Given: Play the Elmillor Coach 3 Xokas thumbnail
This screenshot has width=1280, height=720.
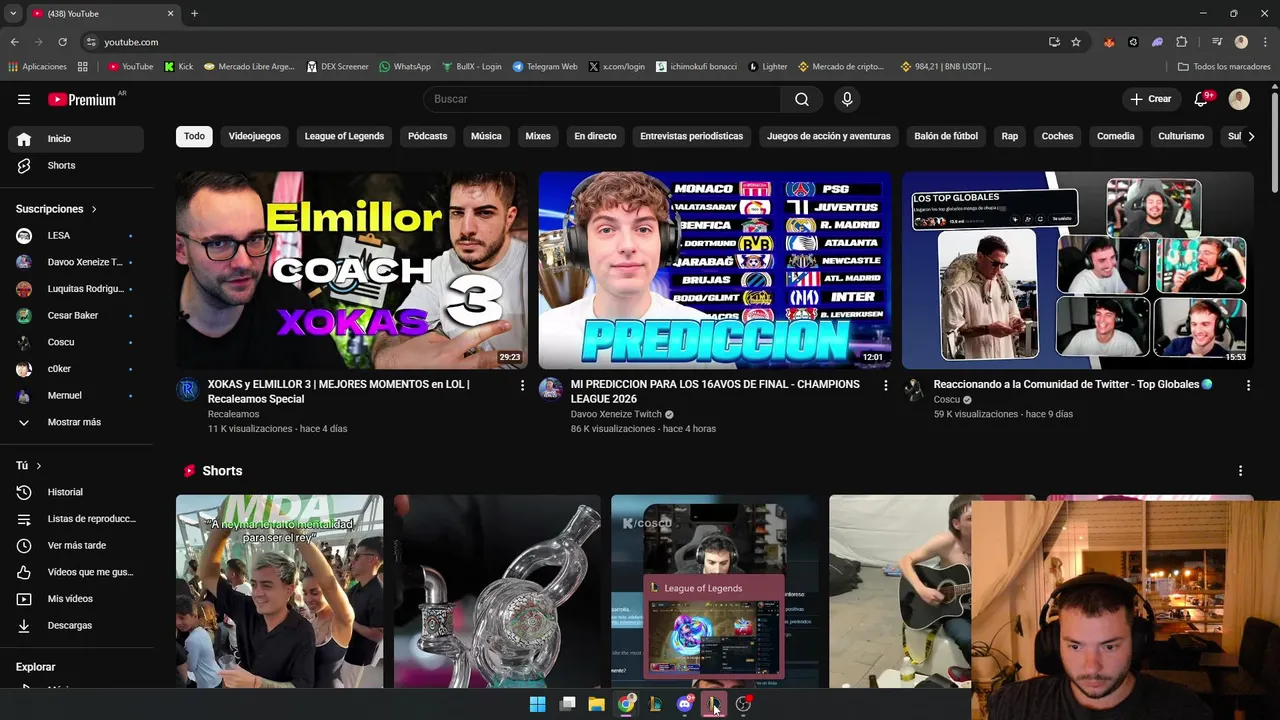Looking at the screenshot, I should (351, 270).
